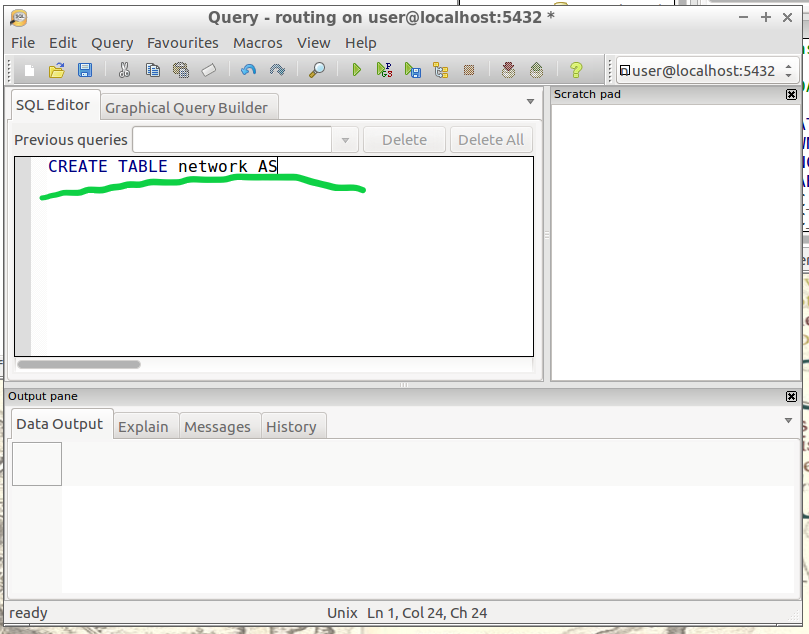Click the Clear edit window eraser icon
809x634 pixels.
pyautogui.click(x=209, y=70)
